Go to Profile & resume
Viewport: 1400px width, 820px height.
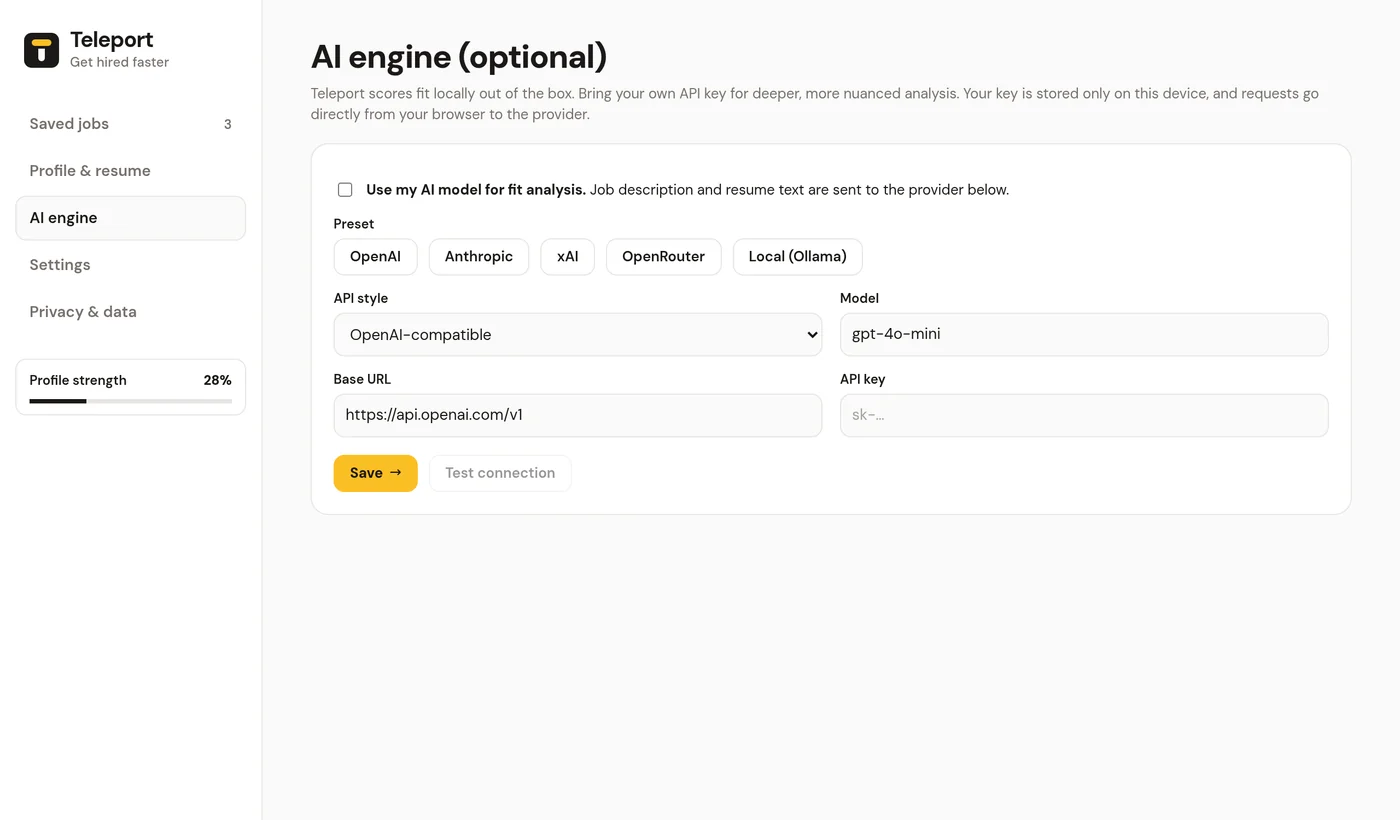131,171
